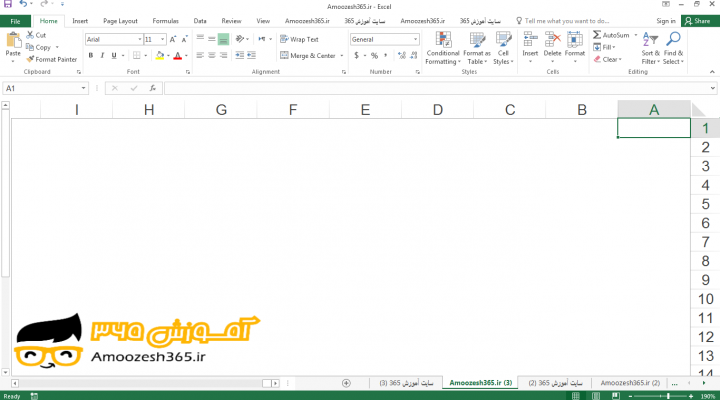Open the Clear dropdown
This screenshot has height=400, width=720.
(x=608, y=59)
